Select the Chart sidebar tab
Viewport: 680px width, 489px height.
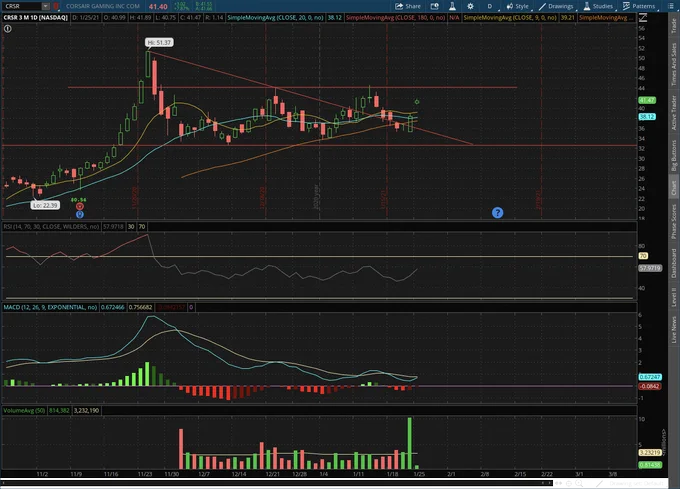[673, 187]
